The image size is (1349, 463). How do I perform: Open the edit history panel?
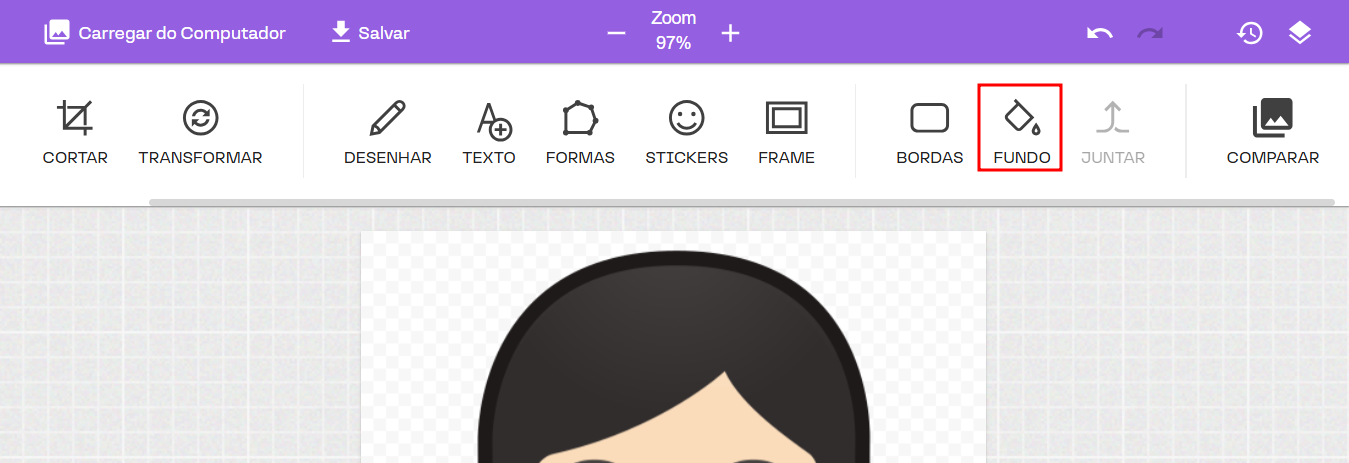1249,33
